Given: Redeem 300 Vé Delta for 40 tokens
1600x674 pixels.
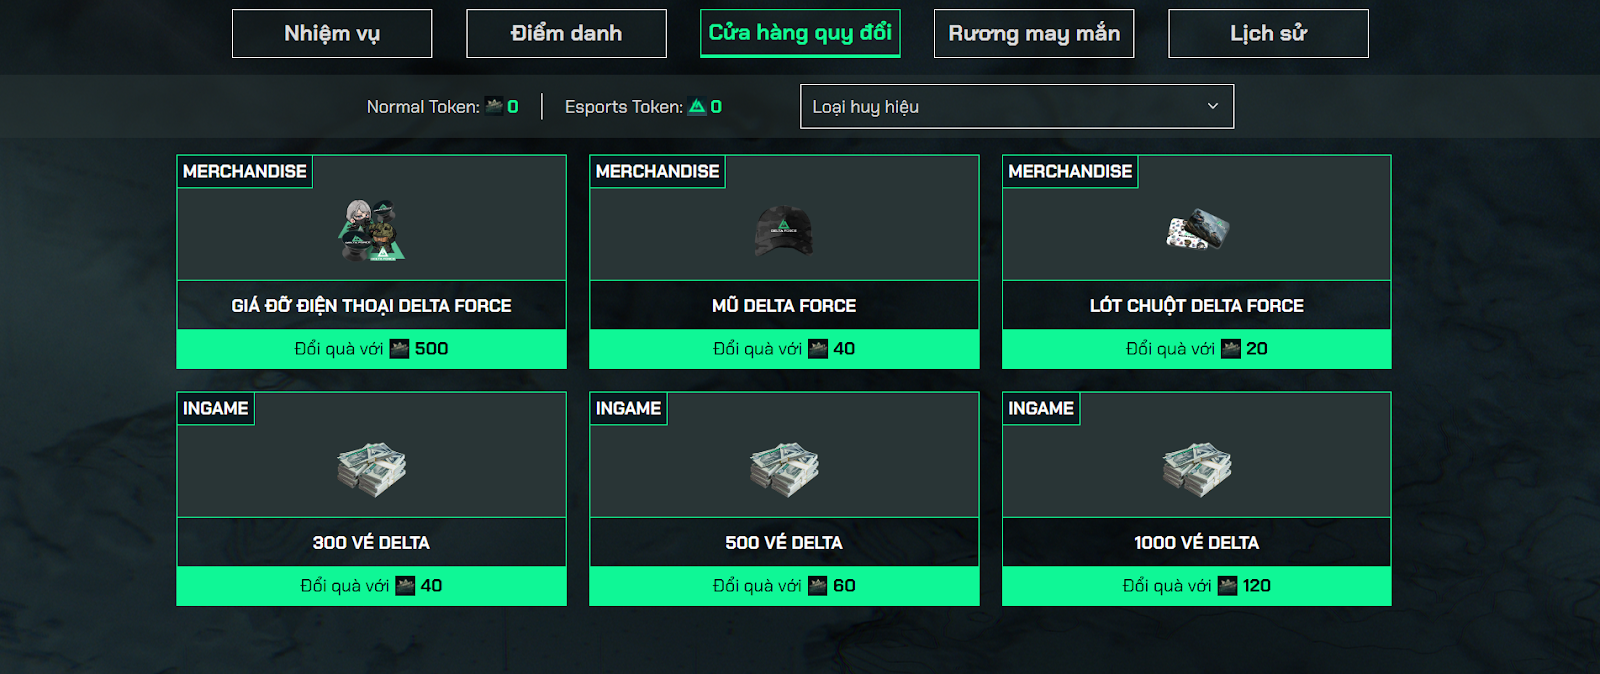Looking at the screenshot, I should click(371, 586).
